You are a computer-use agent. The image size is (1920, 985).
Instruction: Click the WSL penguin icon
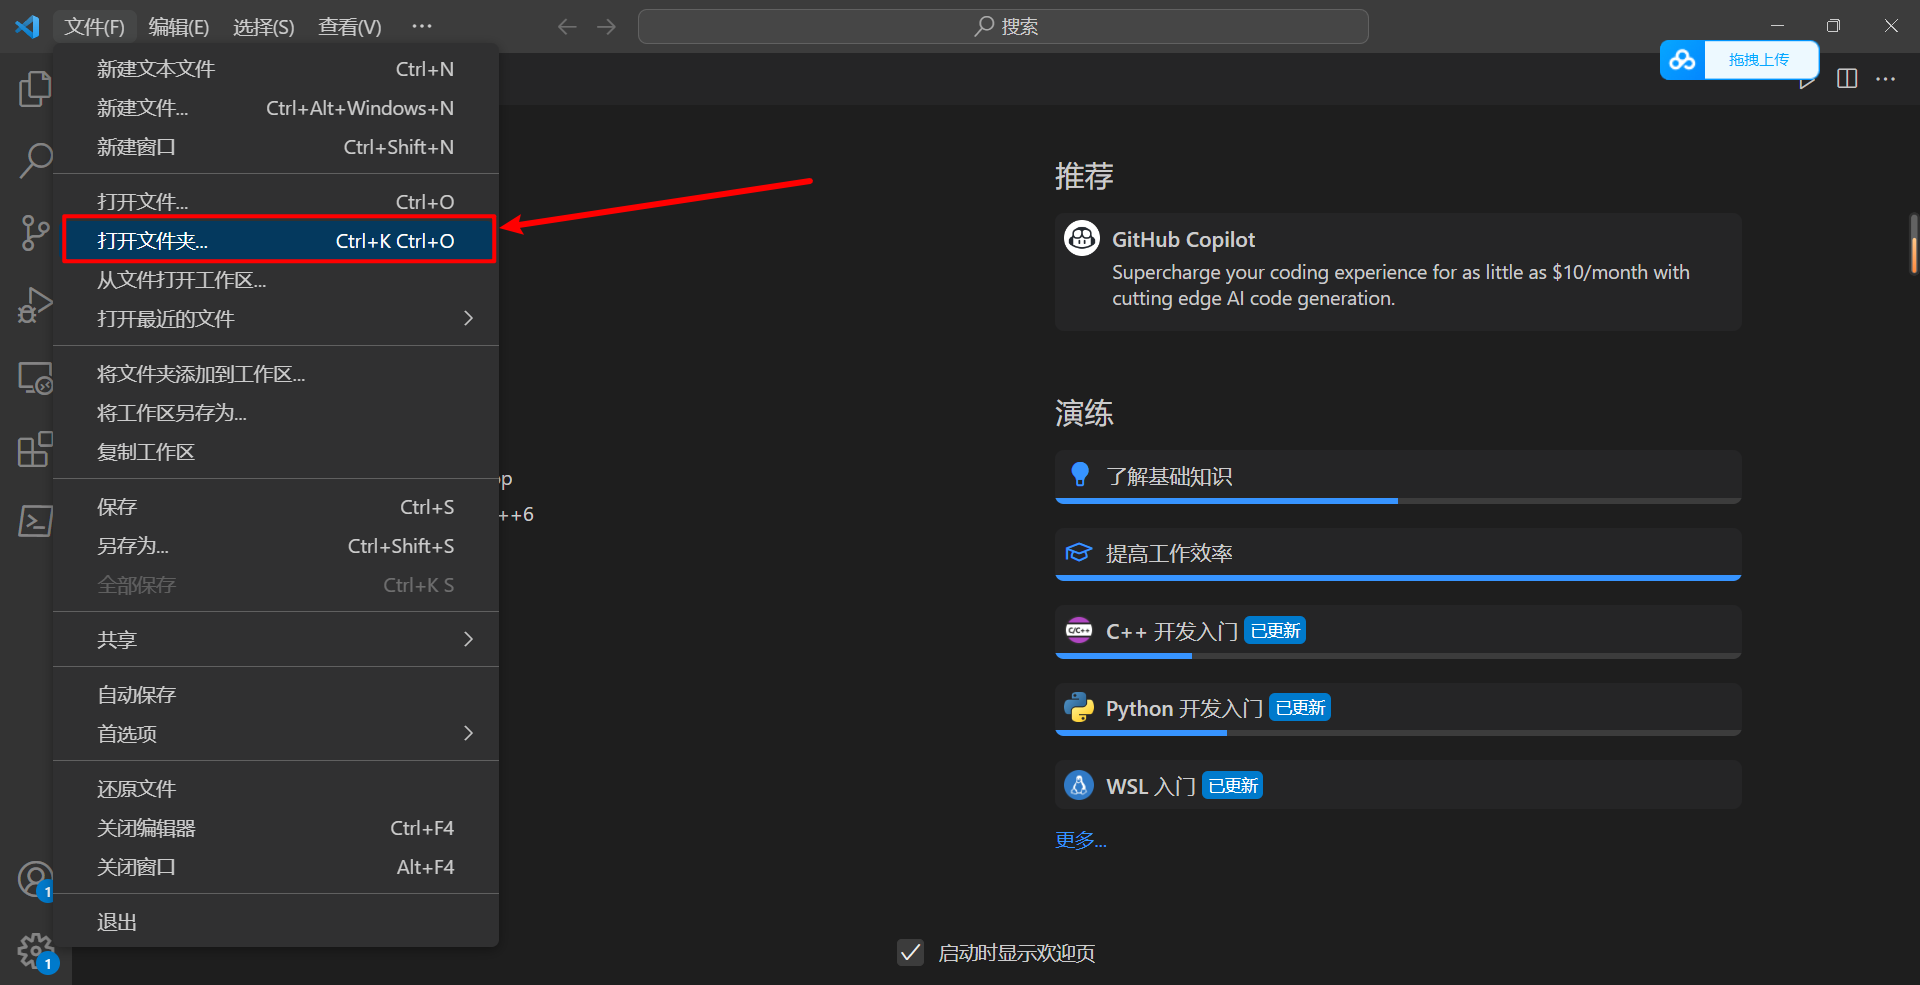coord(1078,786)
